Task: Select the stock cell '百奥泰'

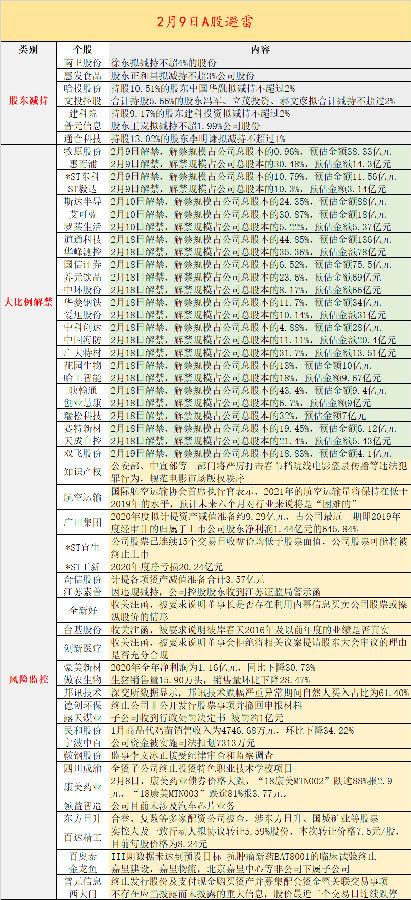Action: pyautogui.click(x=82, y=854)
